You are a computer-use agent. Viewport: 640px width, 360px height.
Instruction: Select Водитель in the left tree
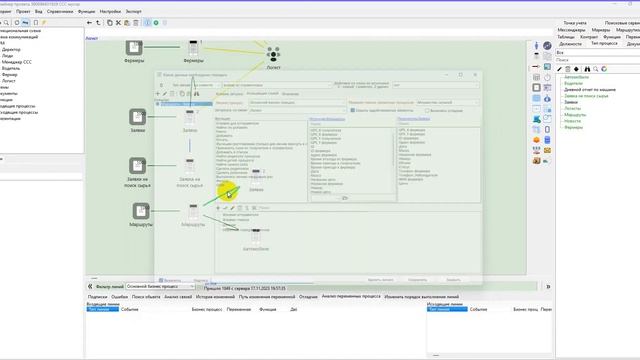click(11, 68)
